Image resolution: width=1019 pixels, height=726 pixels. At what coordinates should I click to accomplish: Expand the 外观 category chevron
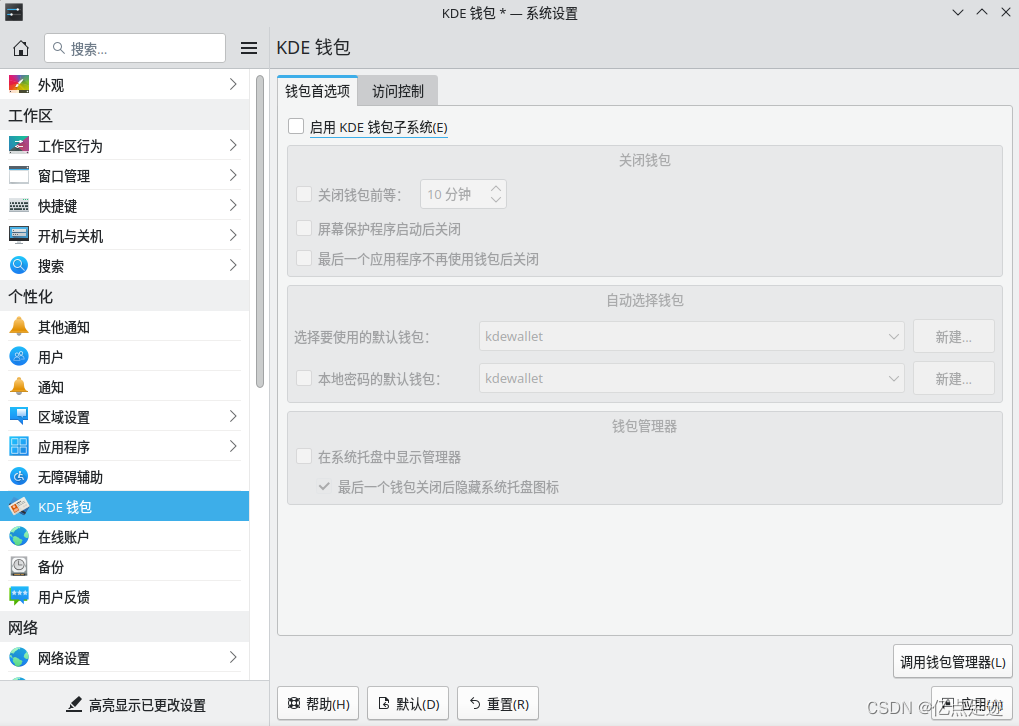click(x=233, y=84)
